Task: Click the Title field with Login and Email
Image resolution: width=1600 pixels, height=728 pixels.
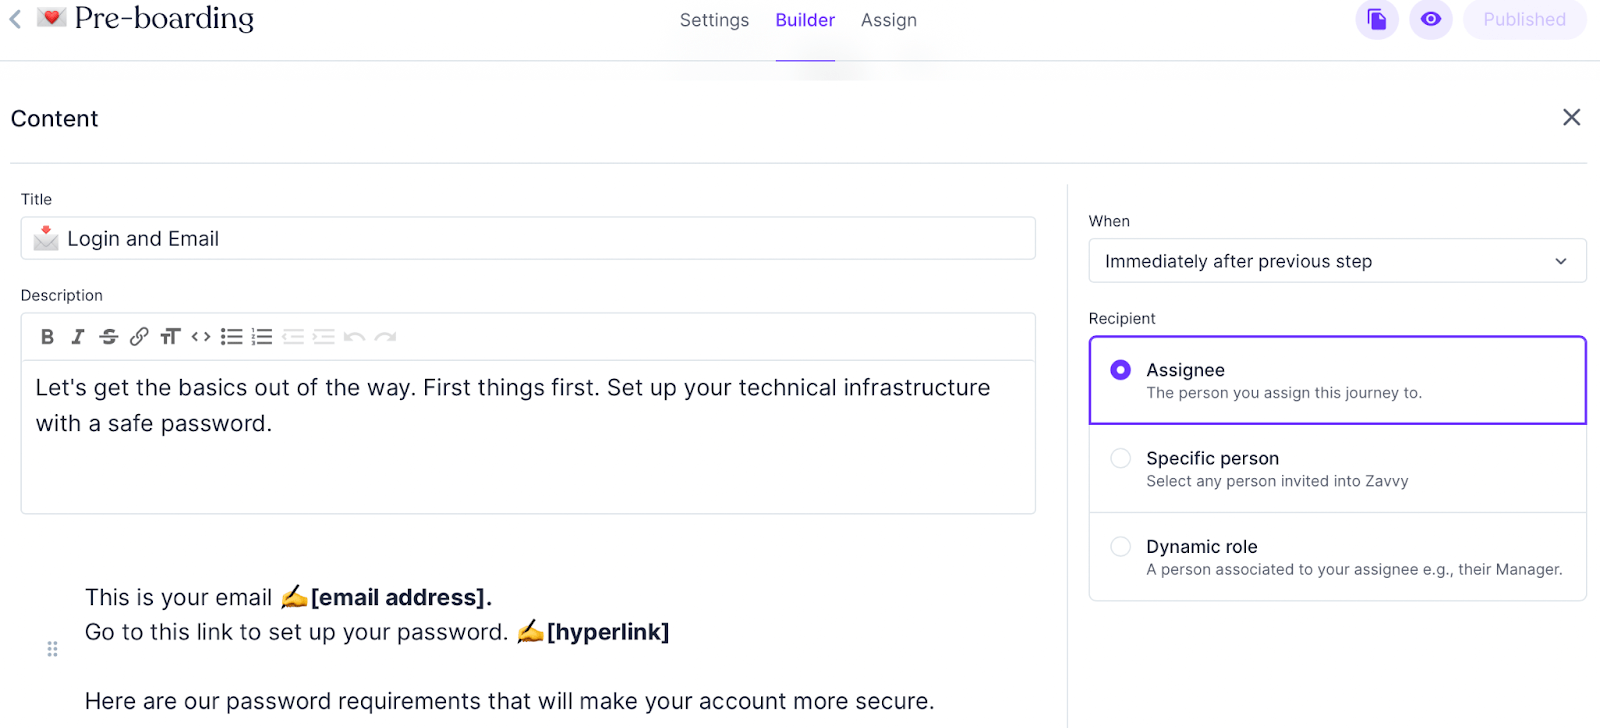Action: click(x=540, y=239)
